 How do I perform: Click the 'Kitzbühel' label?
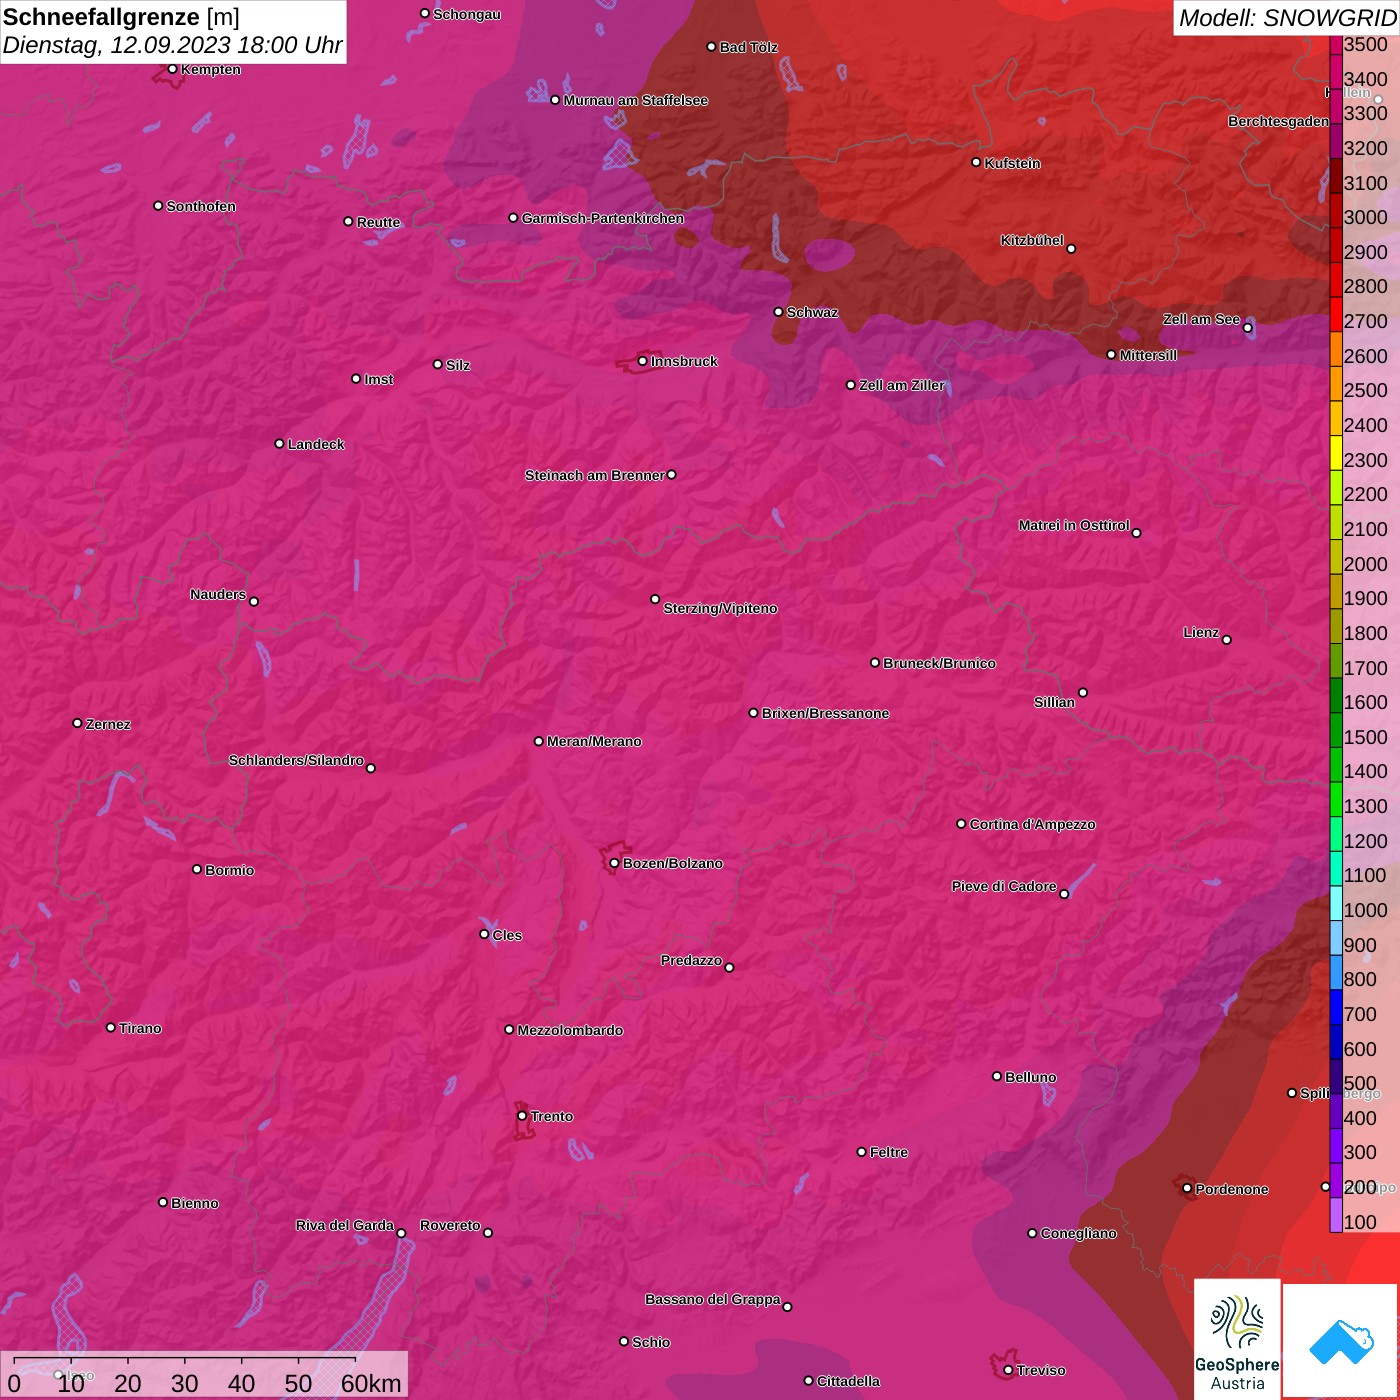(1032, 240)
